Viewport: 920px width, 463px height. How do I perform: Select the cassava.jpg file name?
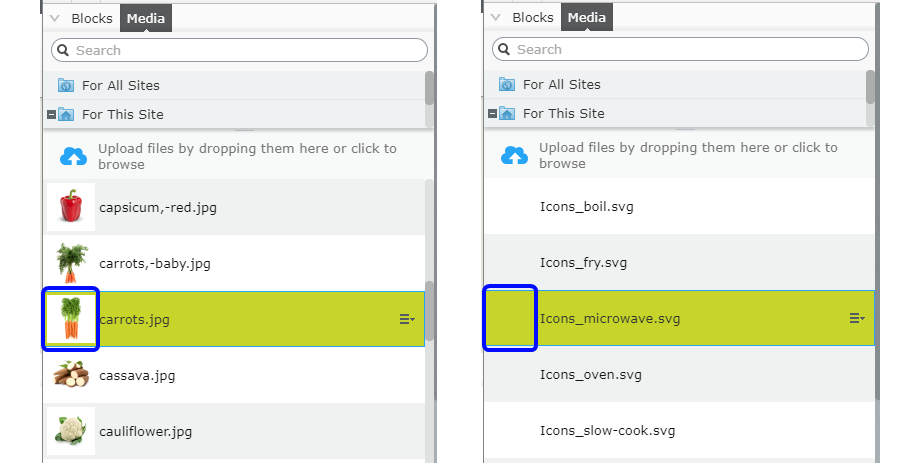(135, 376)
